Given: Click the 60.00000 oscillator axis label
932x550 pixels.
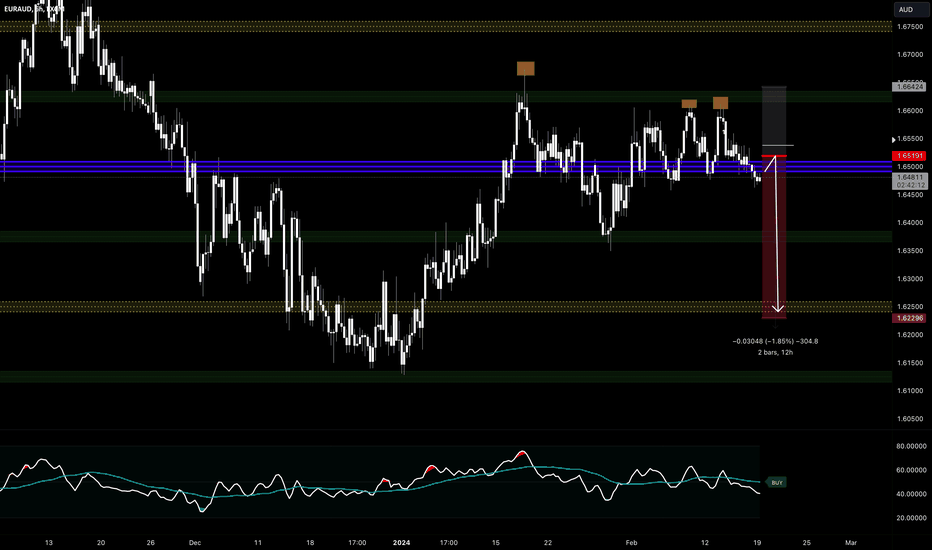Looking at the screenshot, I should 911,470.
